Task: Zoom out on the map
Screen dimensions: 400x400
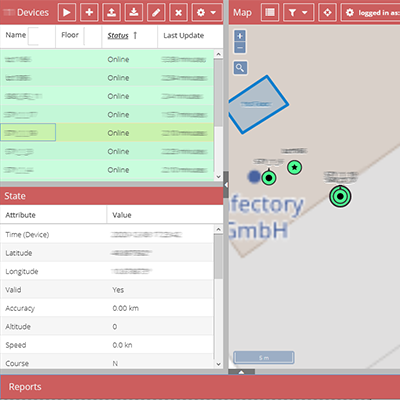Action: coord(240,47)
